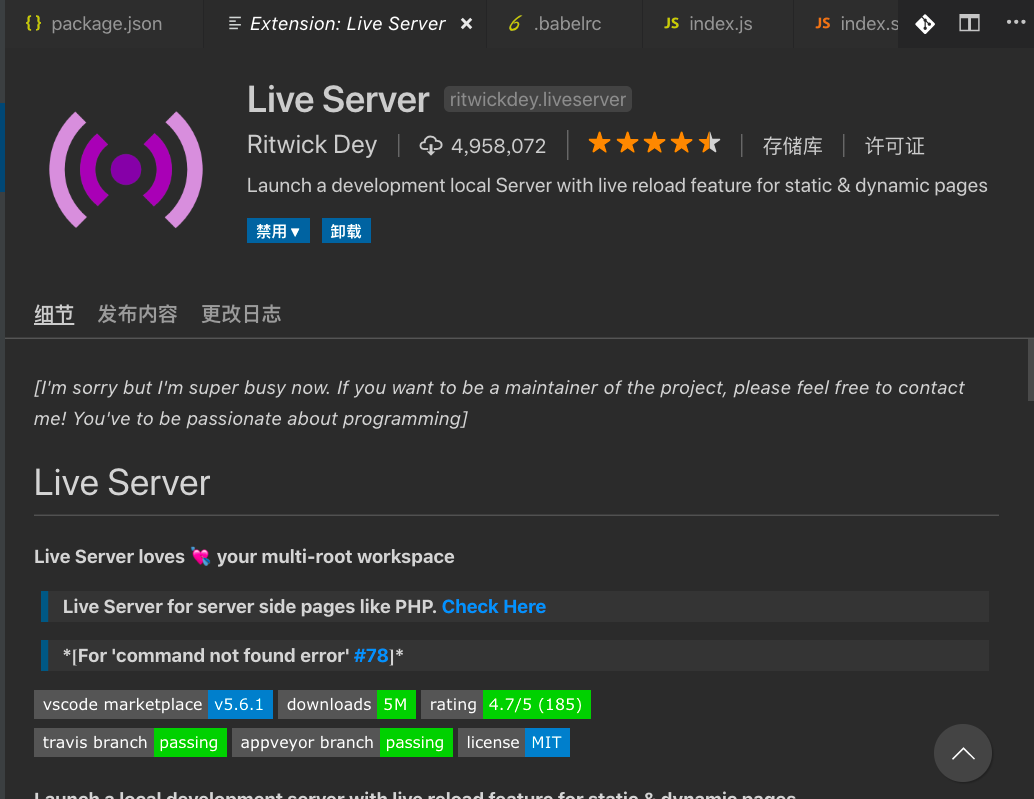The height and width of the screenshot is (799, 1034).
Task: Select the 更改日志 changelog tab
Action: pos(241,314)
